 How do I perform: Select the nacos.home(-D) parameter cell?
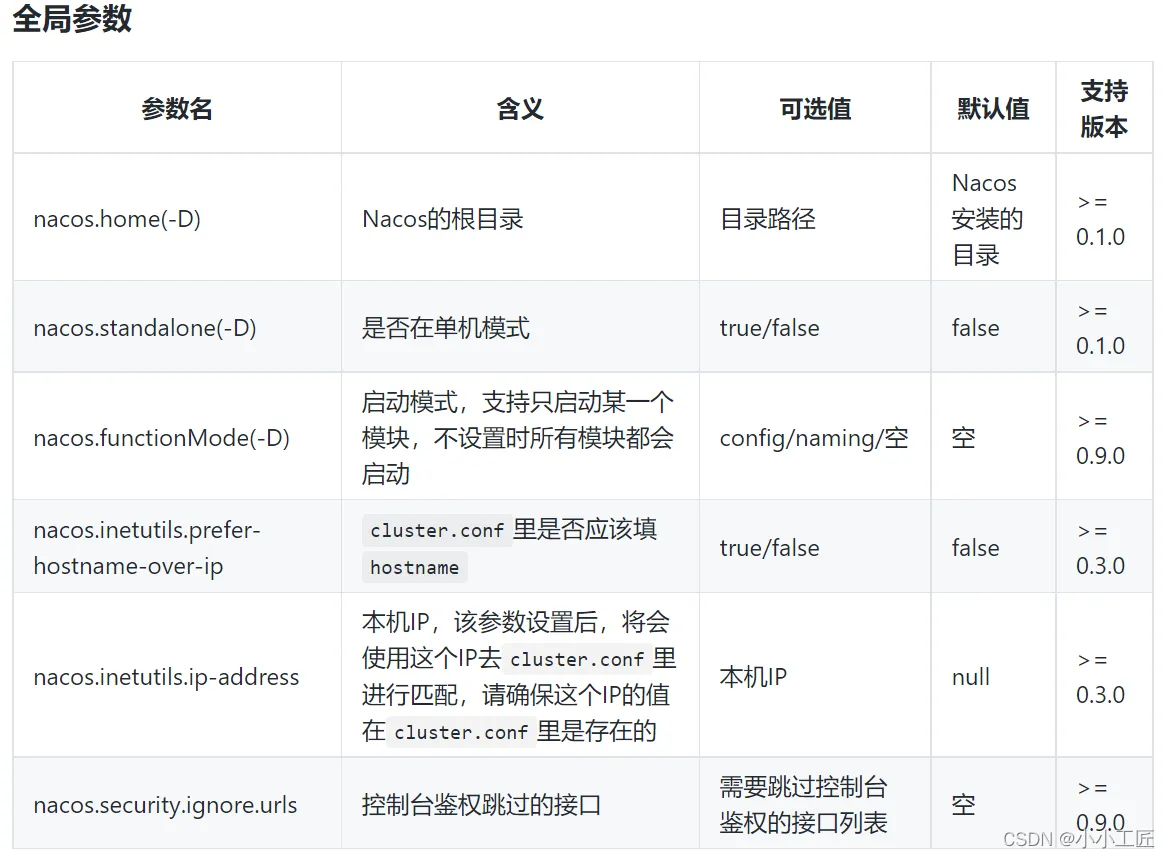(117, 219)
